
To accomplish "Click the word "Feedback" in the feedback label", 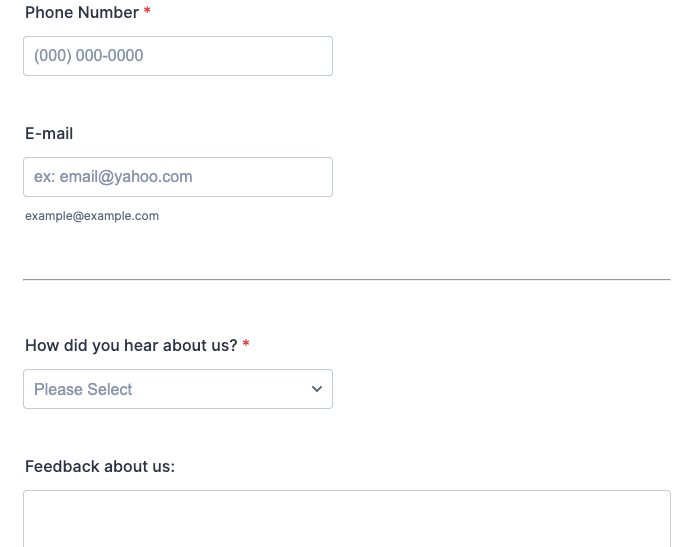I will [61, 467].
